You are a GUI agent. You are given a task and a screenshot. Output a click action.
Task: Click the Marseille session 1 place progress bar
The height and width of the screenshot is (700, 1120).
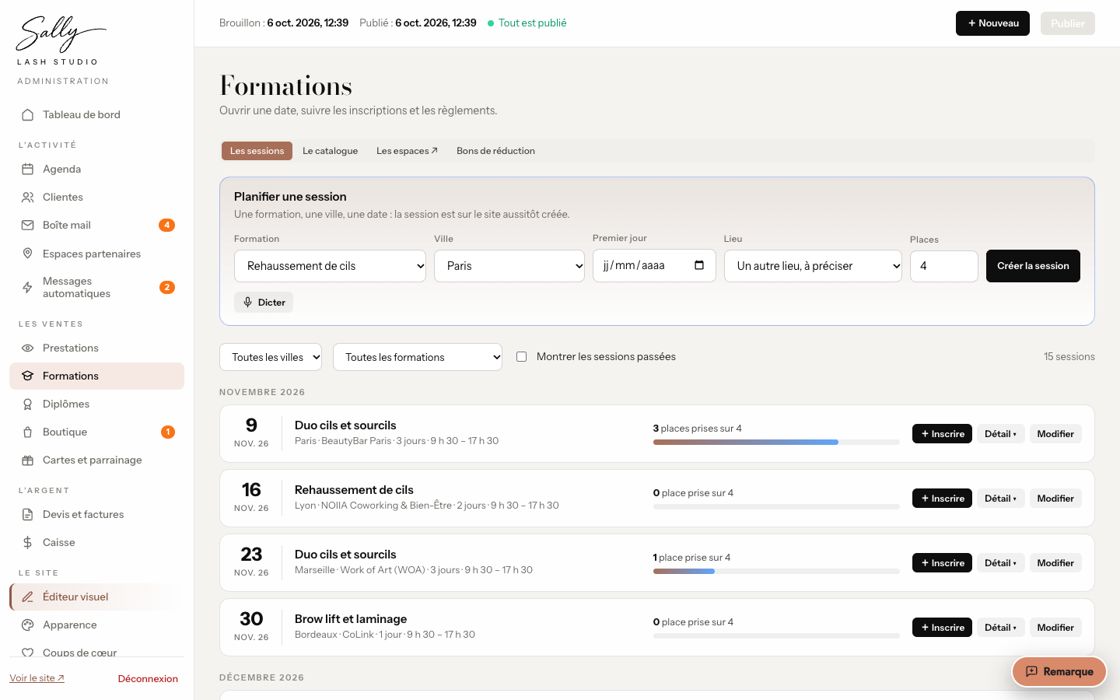pyautogui.click(x=776, y=571)
